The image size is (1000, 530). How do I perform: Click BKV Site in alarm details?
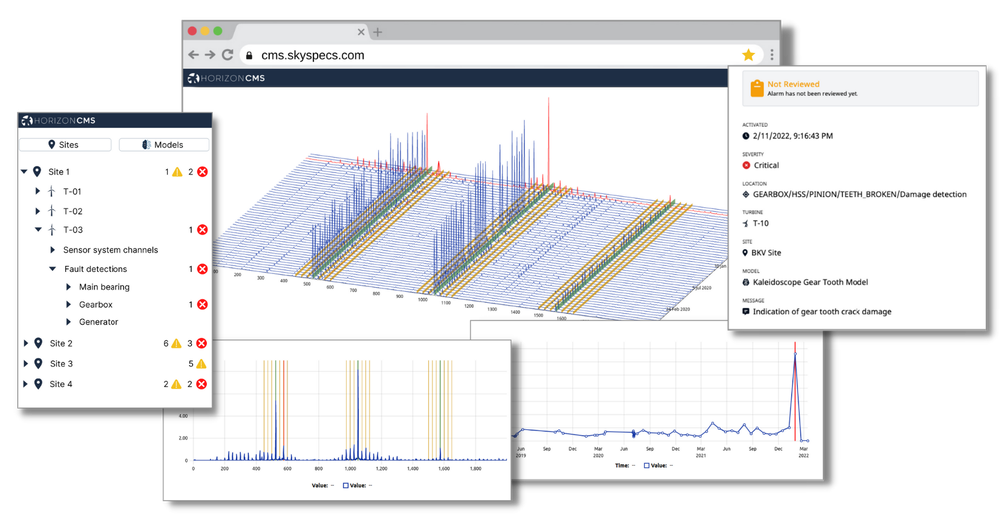767,253
